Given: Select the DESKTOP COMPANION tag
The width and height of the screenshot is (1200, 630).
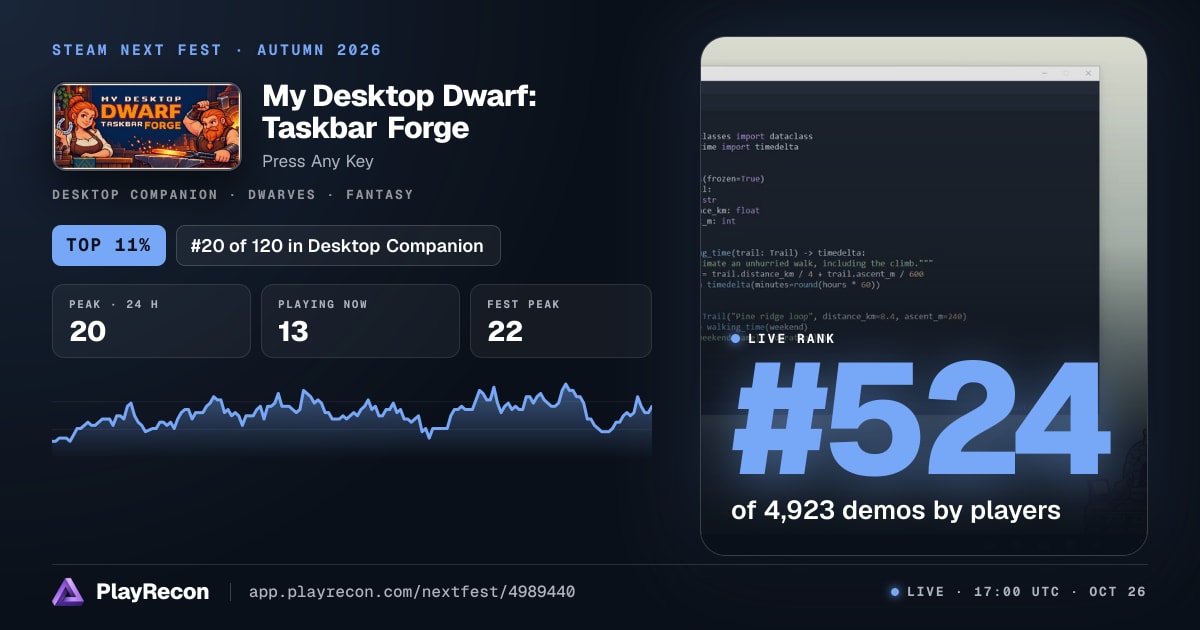Looking at the screenshot, I should (x=135, y=195).
